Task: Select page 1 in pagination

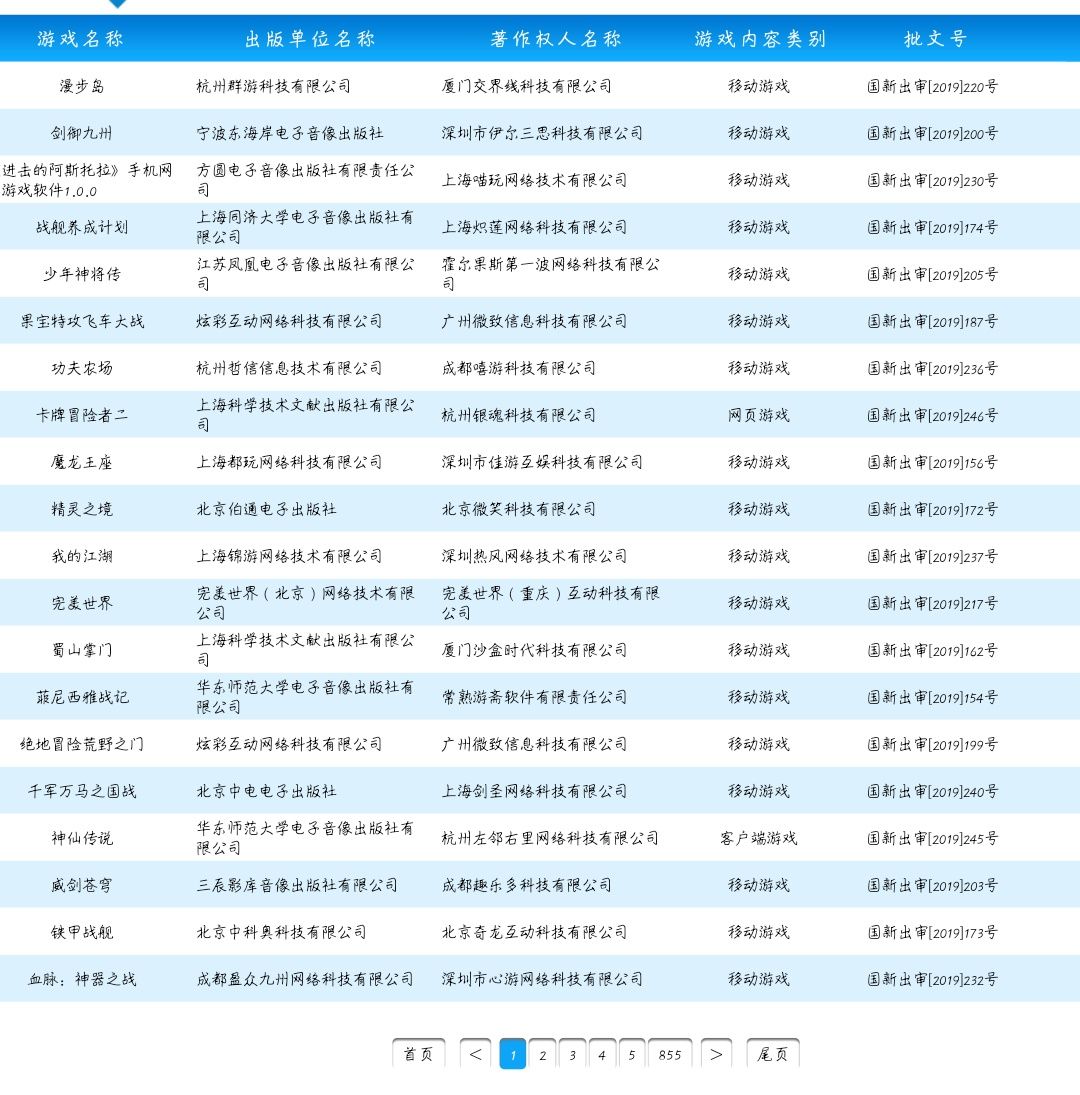Action: point(512,1054)
